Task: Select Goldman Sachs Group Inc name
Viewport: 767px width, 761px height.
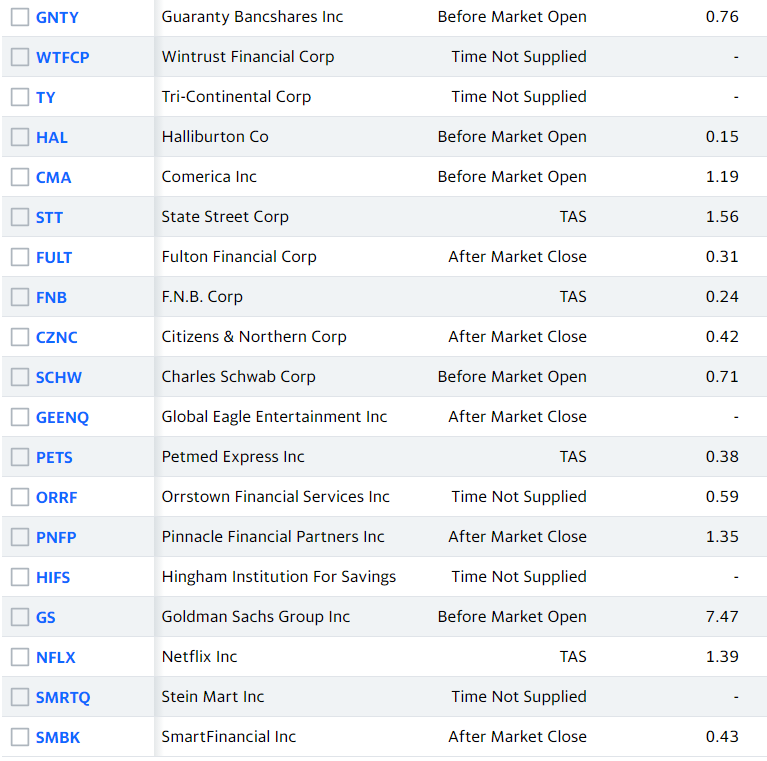Action: click(x=256, y=617)
